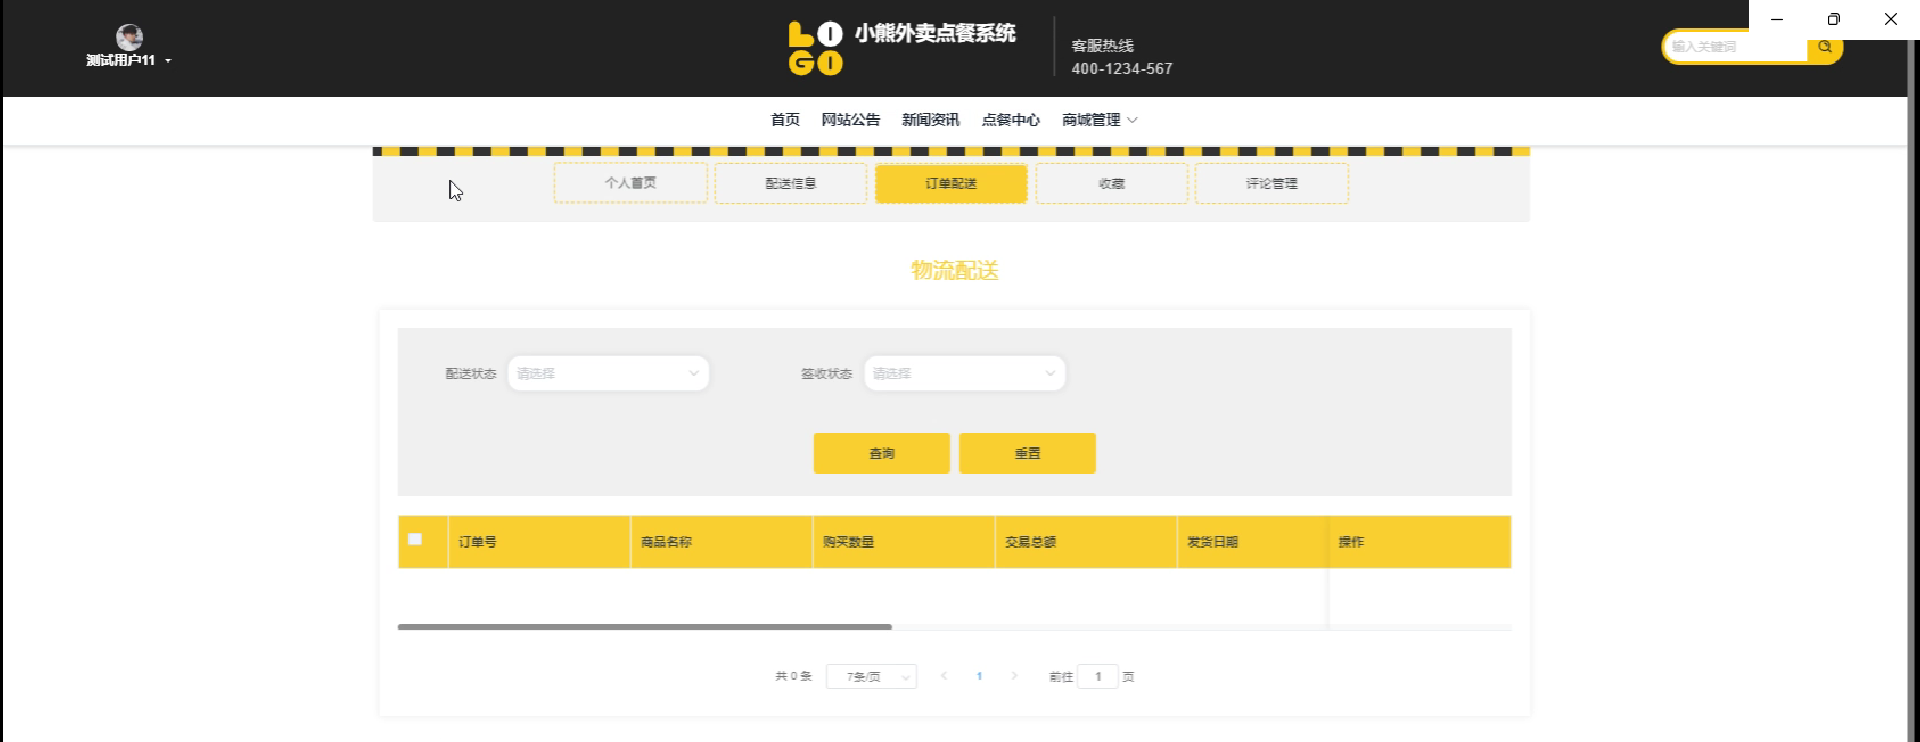Open 新闻资讯 navigation item

coord(931,120)
